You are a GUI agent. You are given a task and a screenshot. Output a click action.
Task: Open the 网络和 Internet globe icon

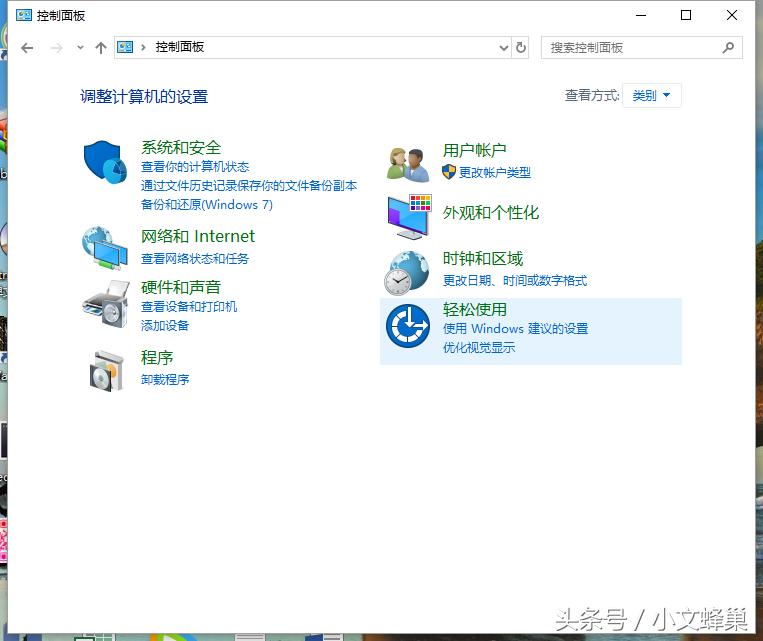click(x=105, y=248)
